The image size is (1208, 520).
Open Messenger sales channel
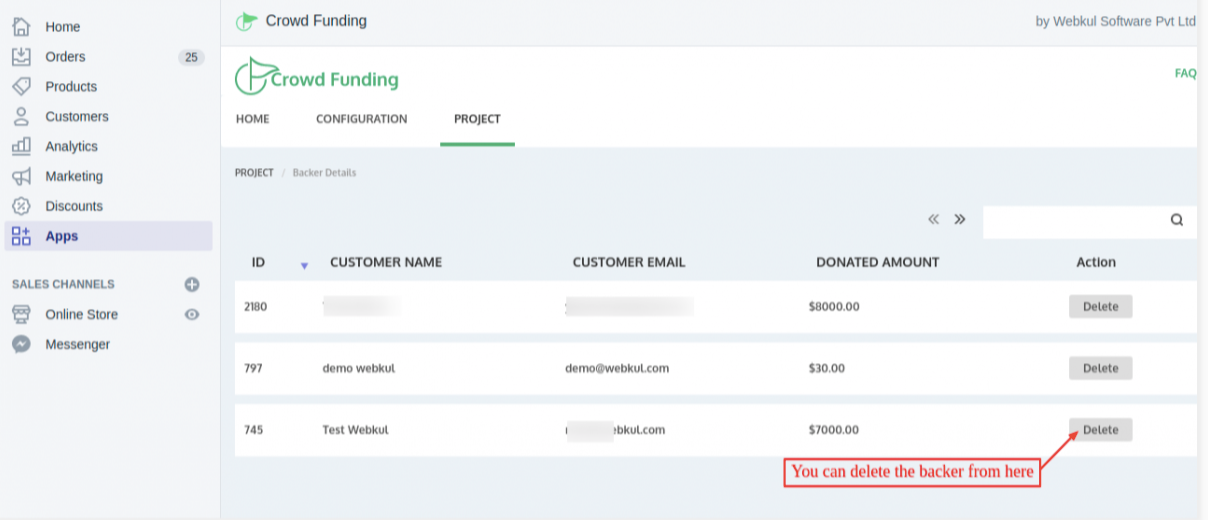[x=77, y=344]
